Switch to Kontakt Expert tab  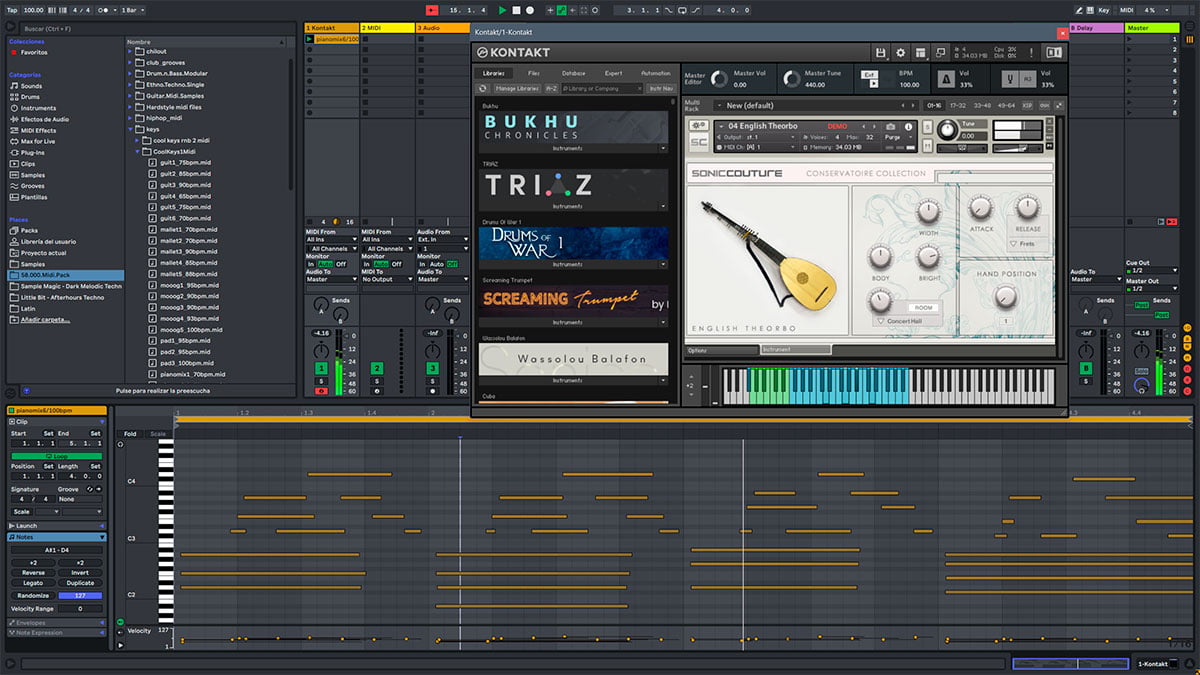click(x=613, y=73)
